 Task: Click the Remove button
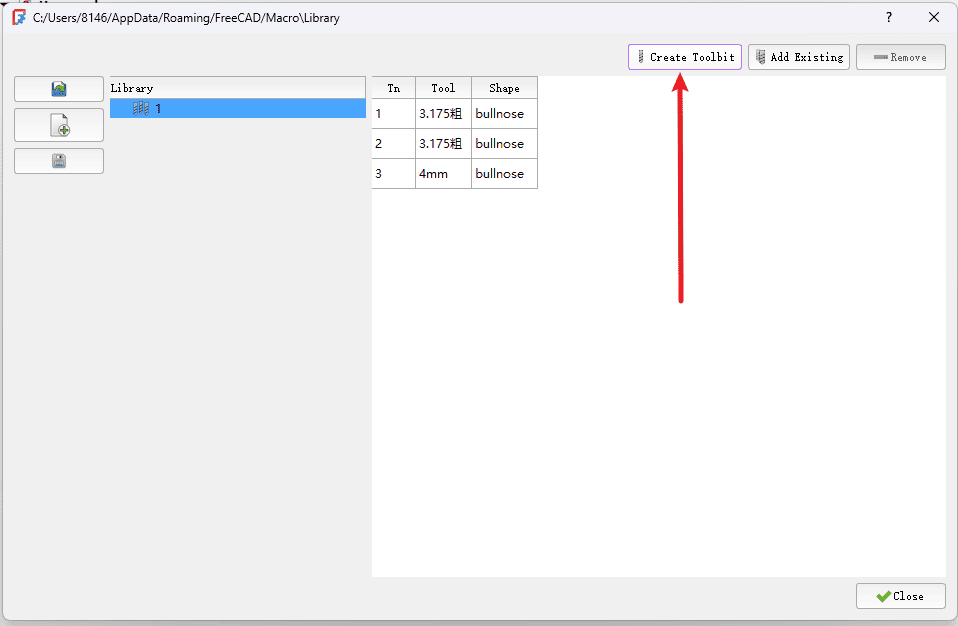coord(900,57)
